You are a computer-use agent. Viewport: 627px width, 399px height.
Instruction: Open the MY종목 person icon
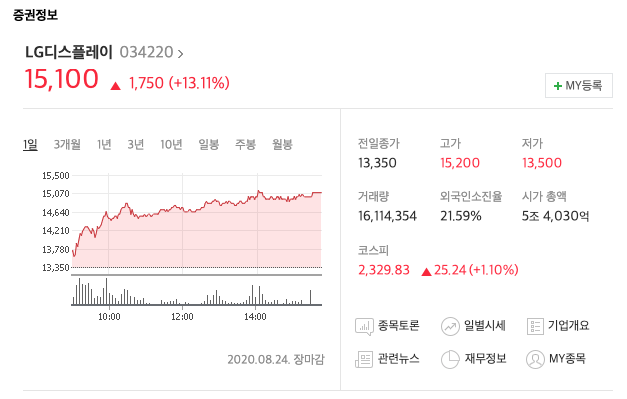click(x=535, y=359)
